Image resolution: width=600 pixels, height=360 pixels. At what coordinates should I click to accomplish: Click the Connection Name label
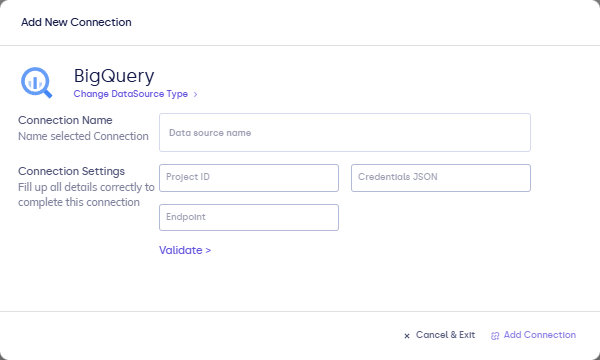(x=65, y=120)
